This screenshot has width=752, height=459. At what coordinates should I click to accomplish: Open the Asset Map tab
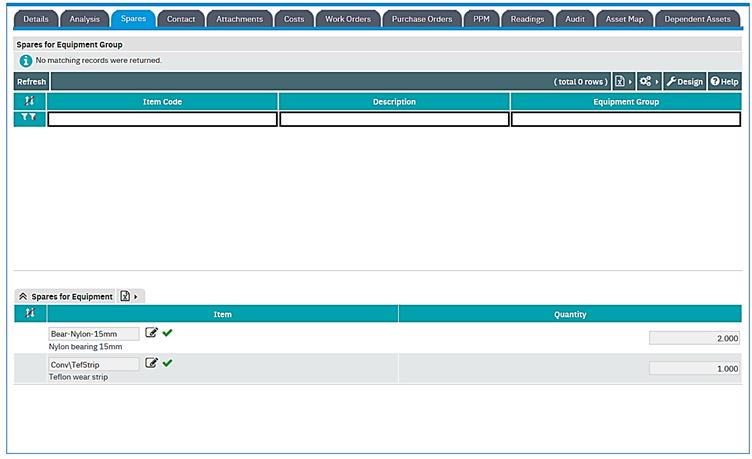click(624, 19)
